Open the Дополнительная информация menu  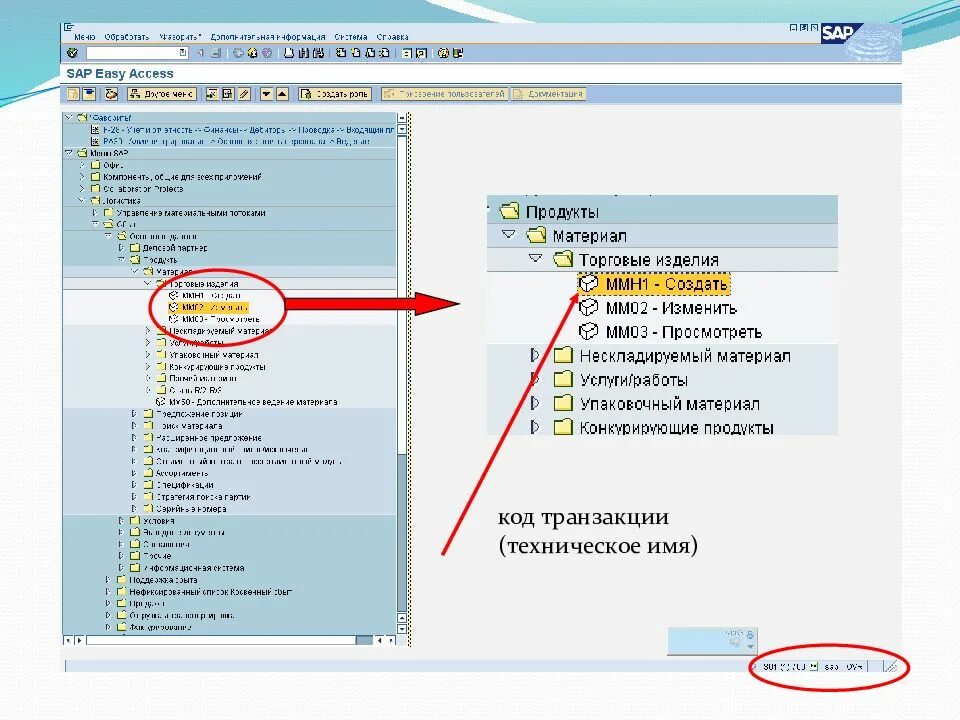coord(268,37)
